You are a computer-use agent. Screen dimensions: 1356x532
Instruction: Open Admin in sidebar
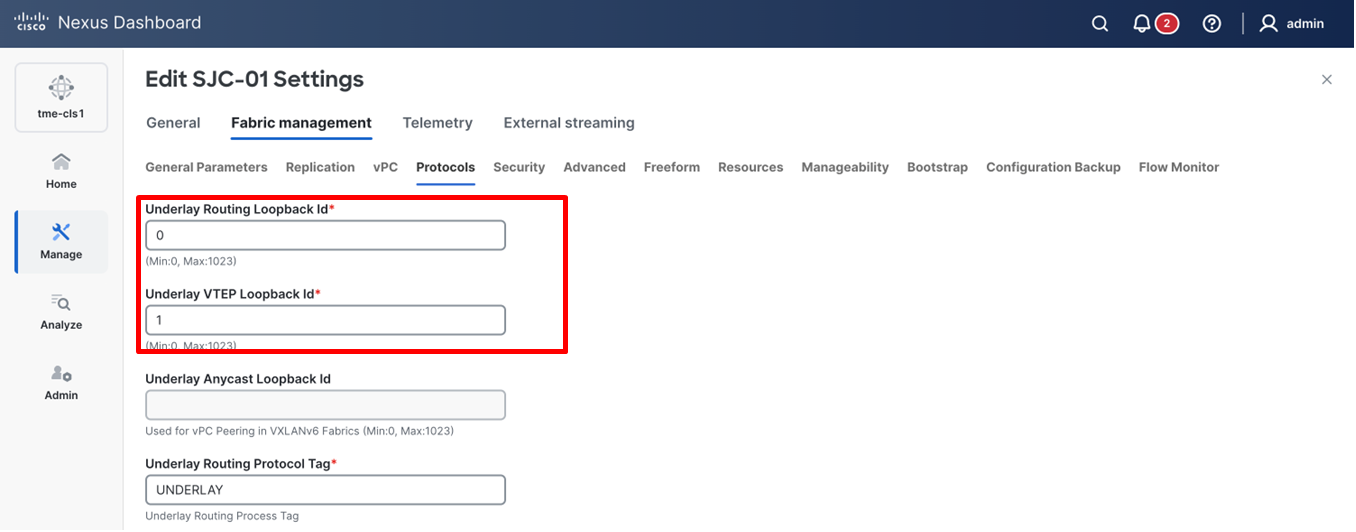pyautogui.click(x=61, y=382)
